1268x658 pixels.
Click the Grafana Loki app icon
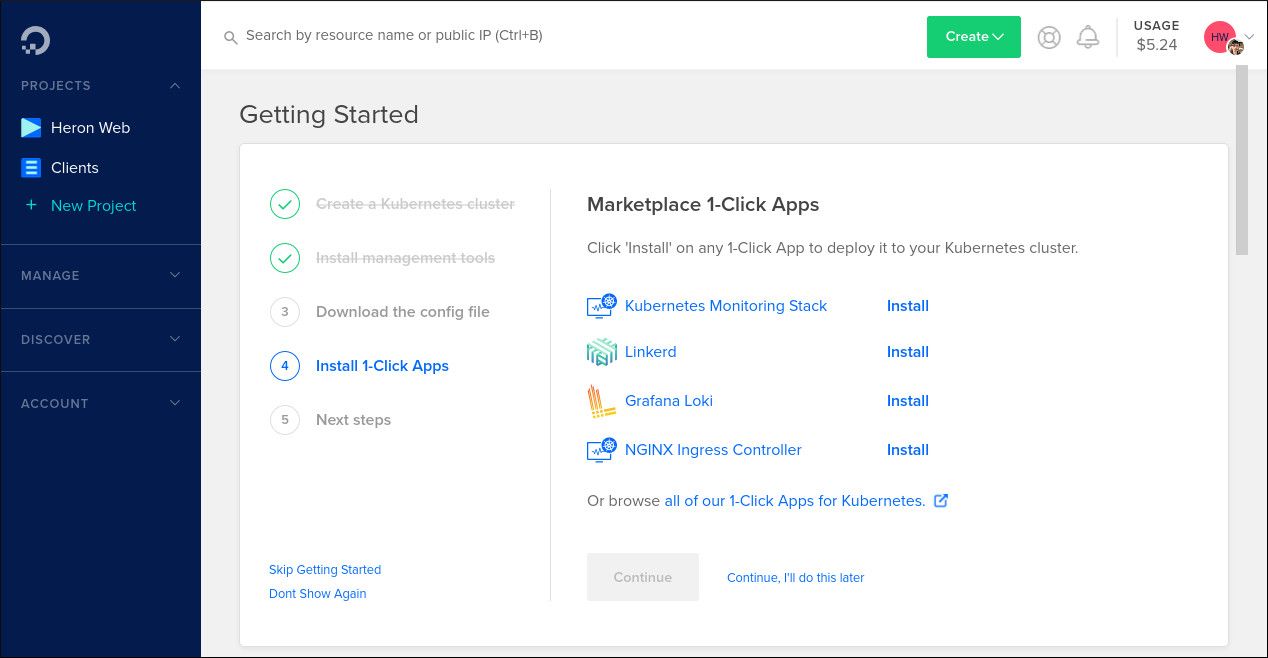coord(601,401)
